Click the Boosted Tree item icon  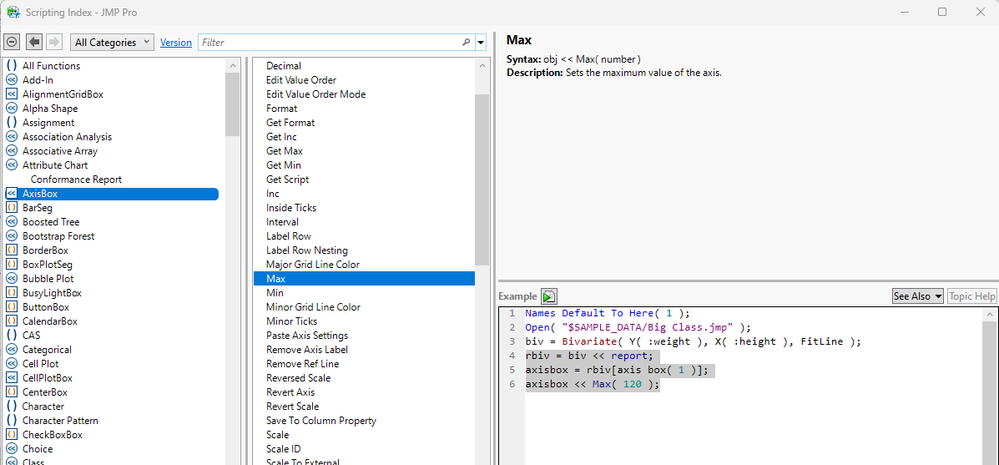pos(11,222)
